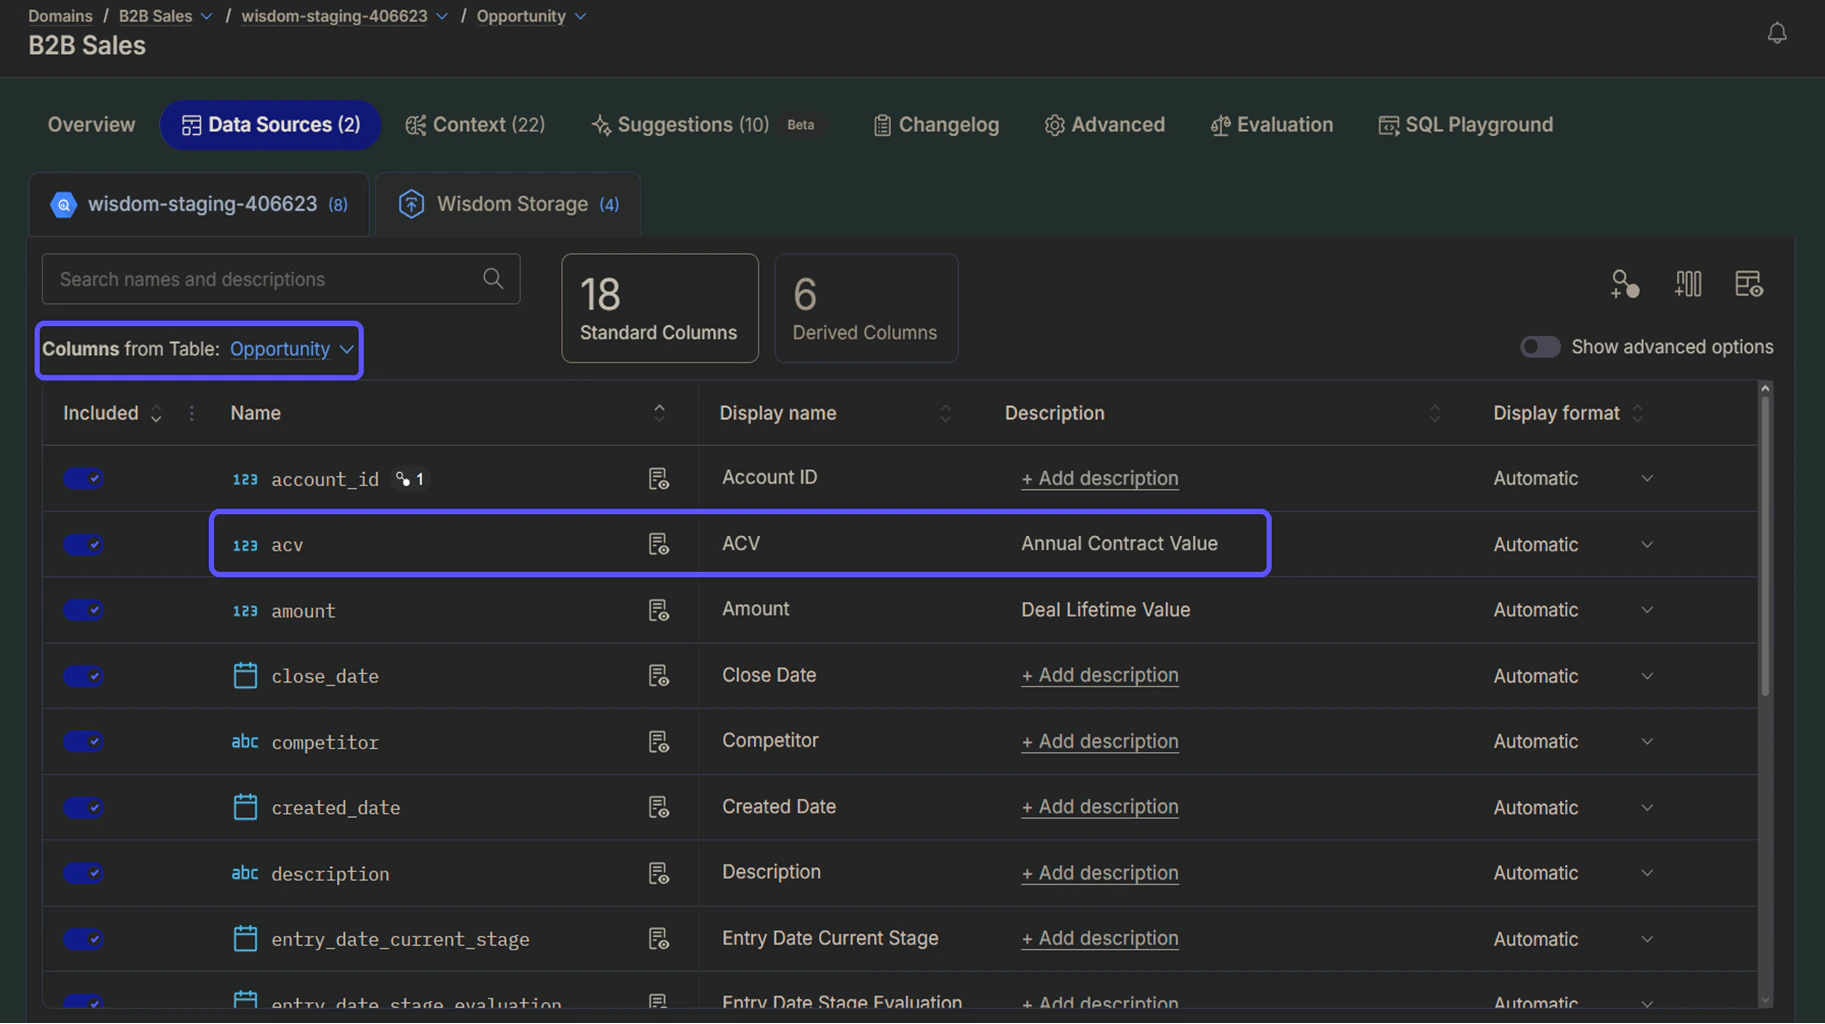1825x1024 pixels.
Task: Toggle inclusion of amount column
Action: pyautogui.click(x=83, y=610)
